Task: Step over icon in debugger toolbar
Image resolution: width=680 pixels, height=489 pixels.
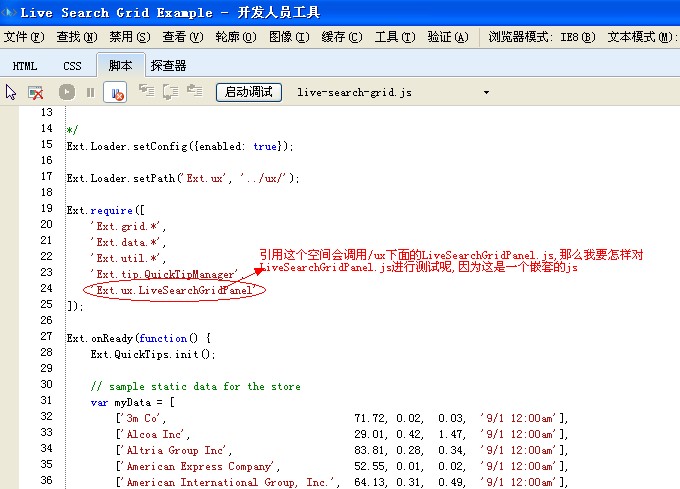Action: pyautogui.click(x=170, y=91)
